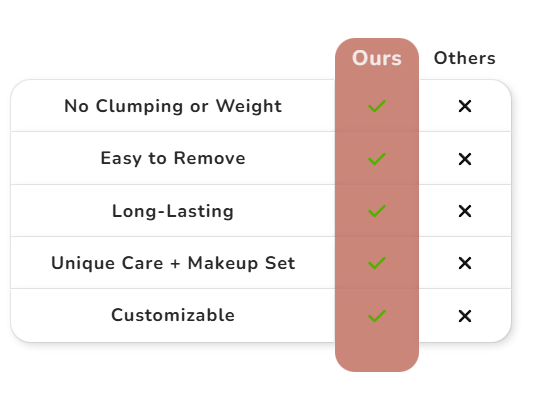This screenshot has height=411, width=541.
Task: Click the green checkmark in Long-Lasting row
Action: coord(377,211)
